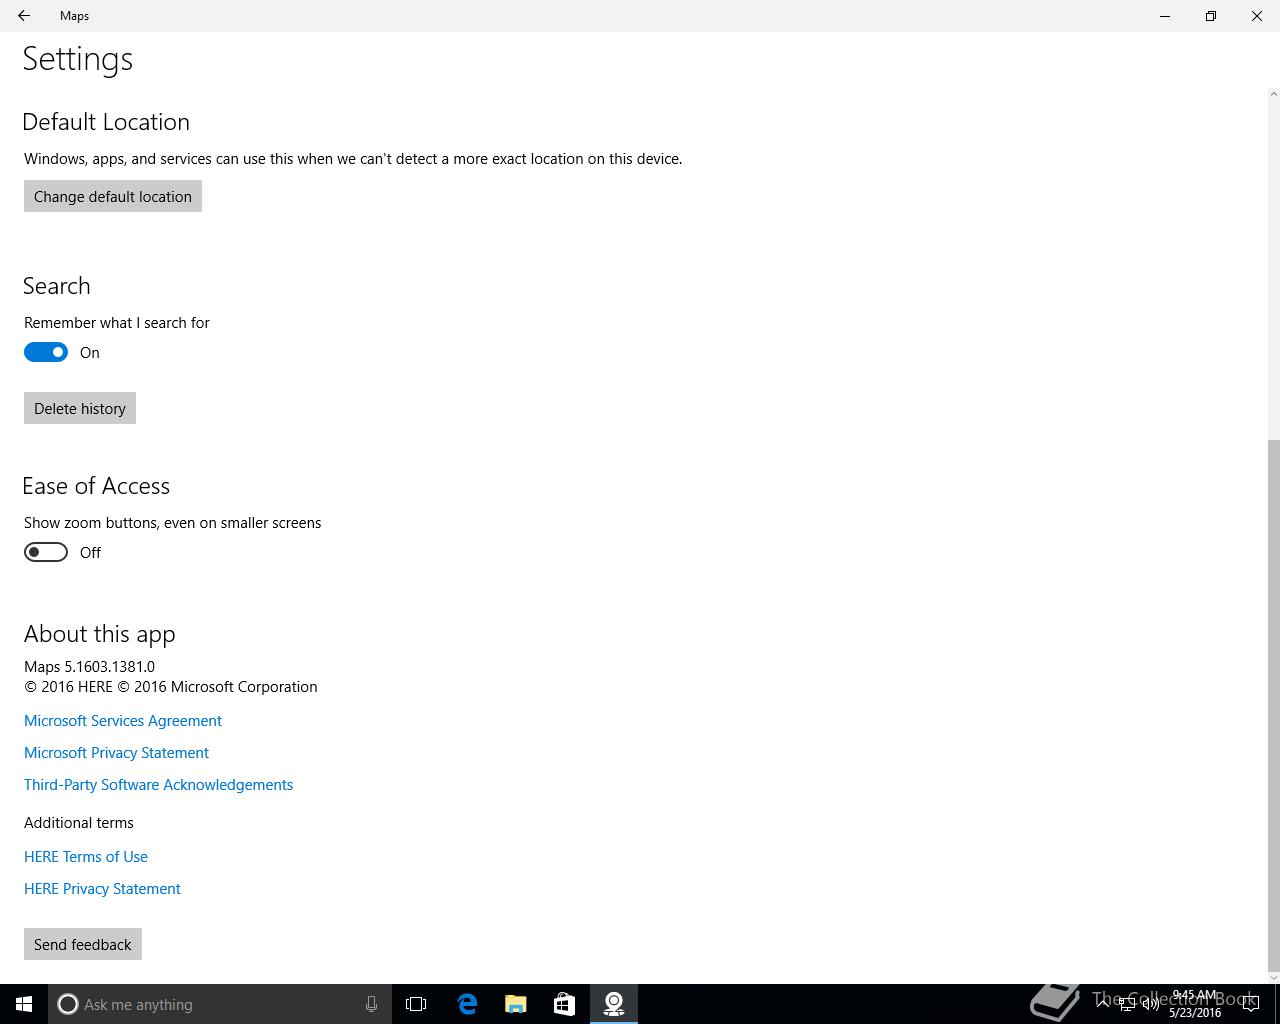Click the Cortana microphone icon

371,1004
